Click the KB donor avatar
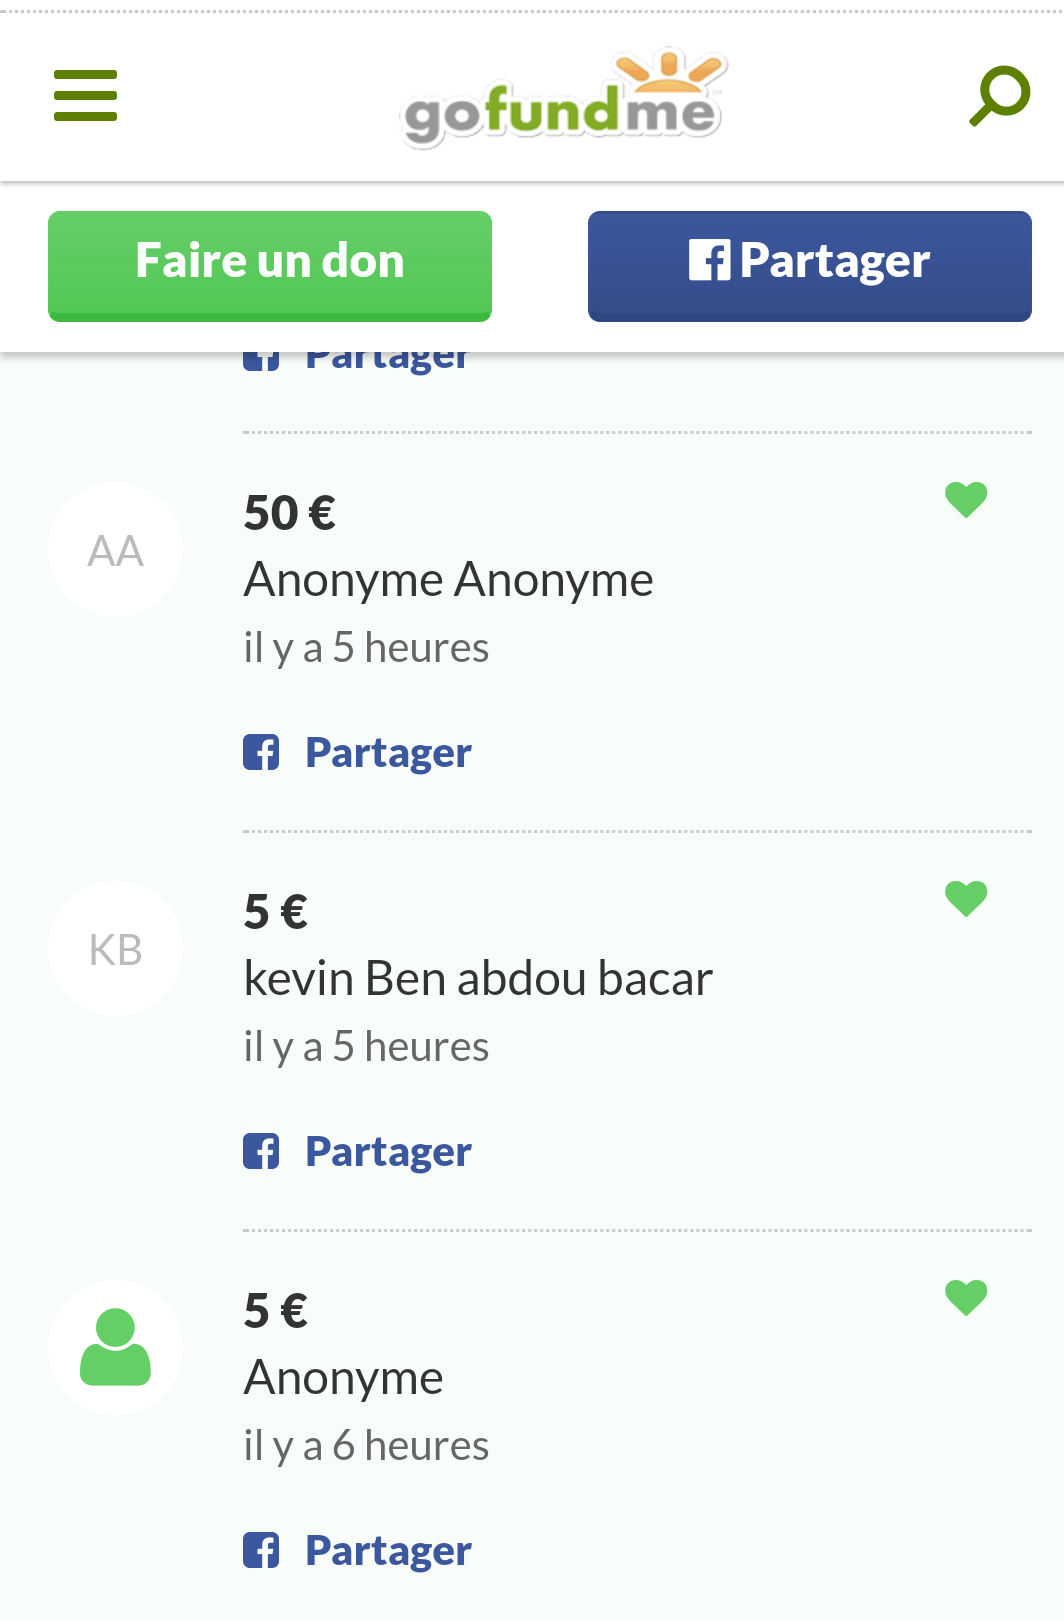The width and height of the screenshot is (1064, 1621). tap(115, 949)
